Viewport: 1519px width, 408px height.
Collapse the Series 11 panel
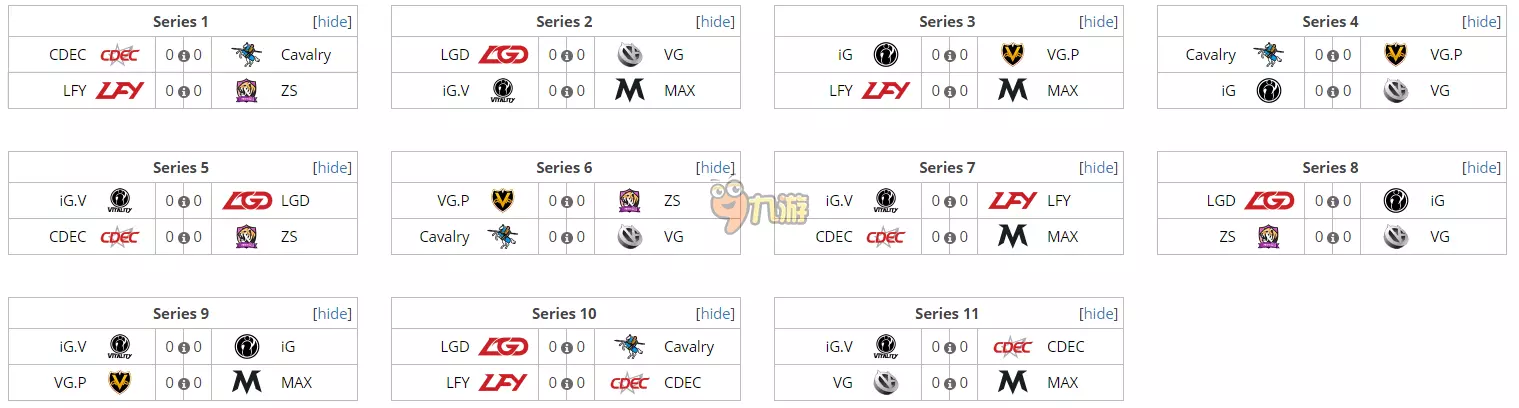[1099, 313]
